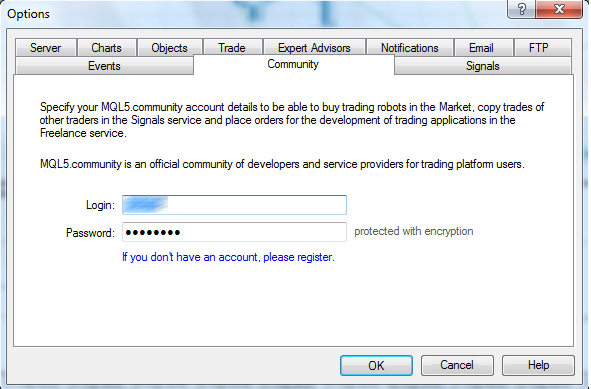The height and width of the screenshot is (389, 591).
Task: Follow the register account link
Action: coord(228,257)
